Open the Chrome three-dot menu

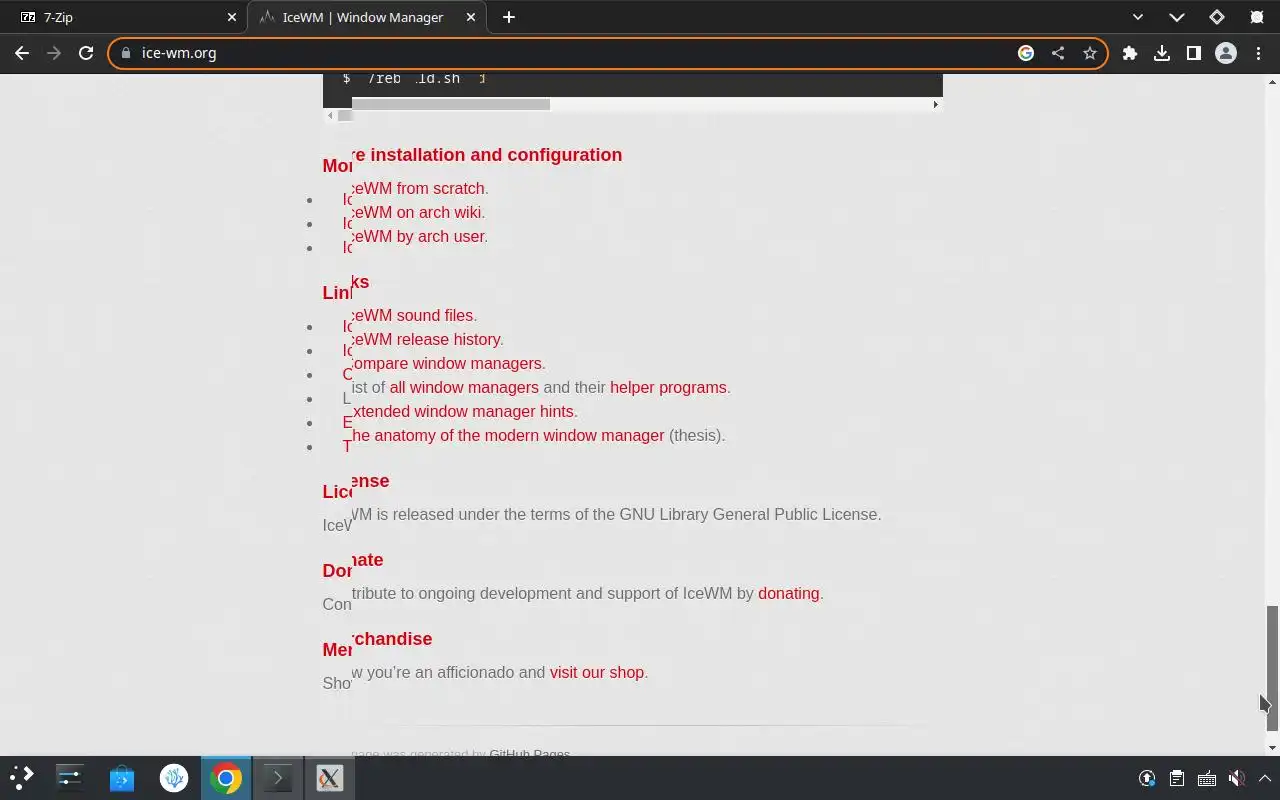click(1258, 53)
